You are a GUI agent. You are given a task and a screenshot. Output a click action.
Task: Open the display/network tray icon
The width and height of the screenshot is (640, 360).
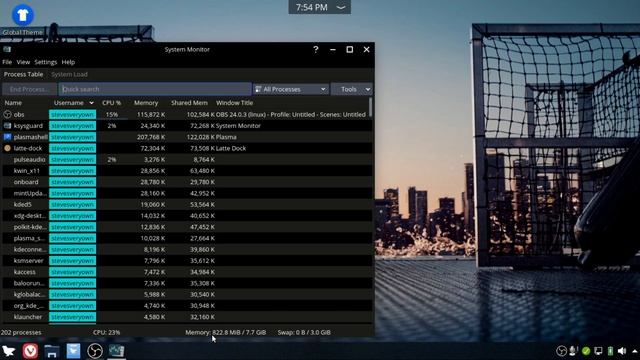(598, 351)
